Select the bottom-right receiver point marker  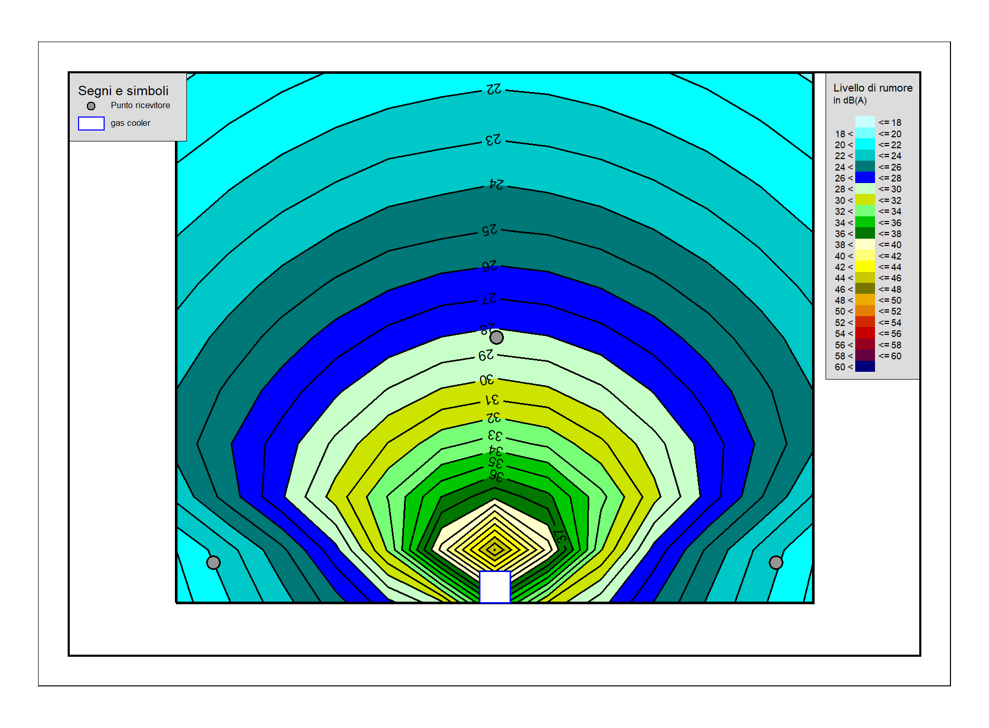[776, 563]
